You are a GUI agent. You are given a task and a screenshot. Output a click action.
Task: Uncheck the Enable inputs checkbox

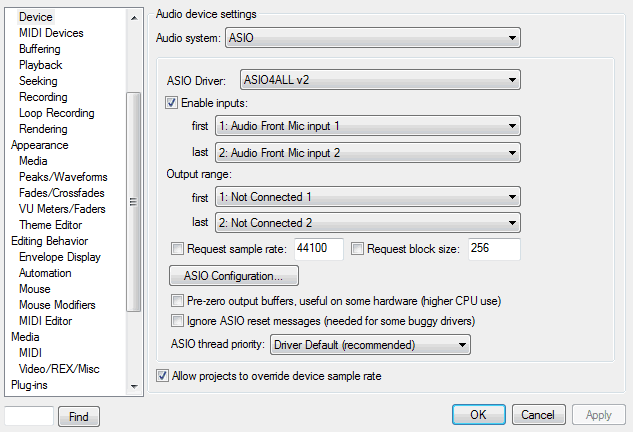click(x=172, y=103)
